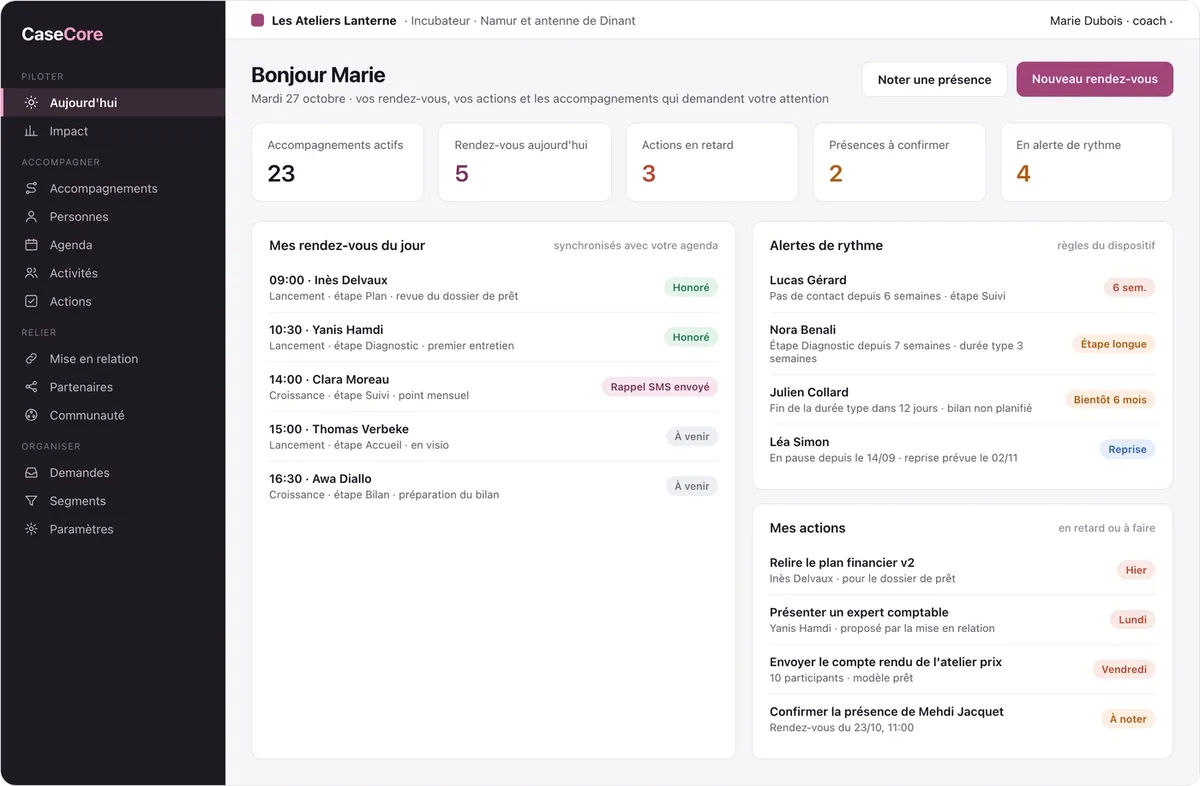Open the 09:00 Inès Delvaux appointment
Image resolution: width=1200 pixels, height=786 pixels.
click(493, 287)
